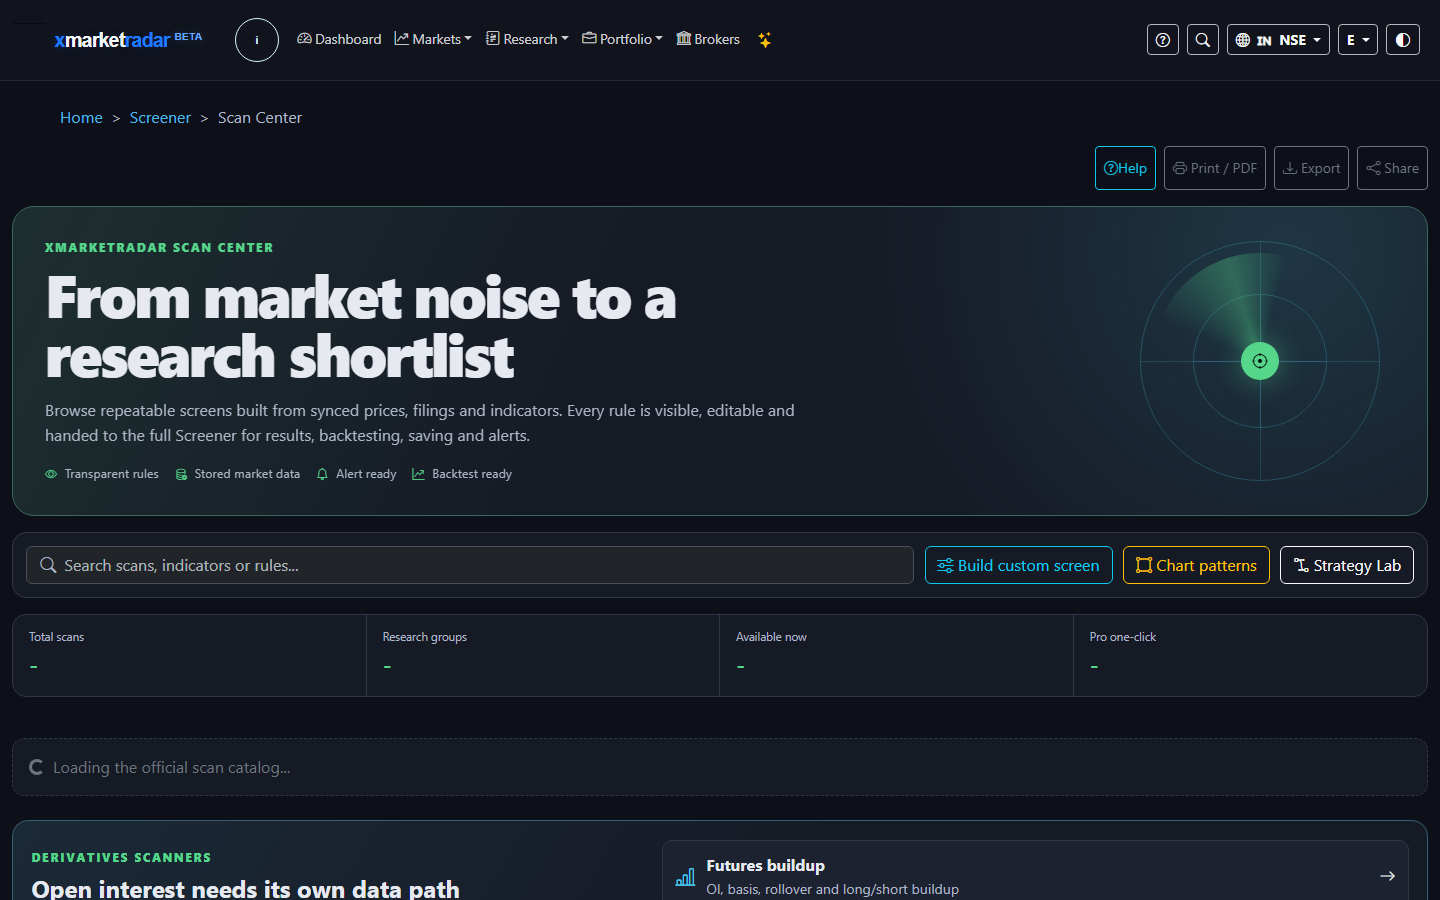Click the question mark help icon in navbar
This screenshot has height=900, width=1440.
pyautogui.click(x=1163, y=40)
